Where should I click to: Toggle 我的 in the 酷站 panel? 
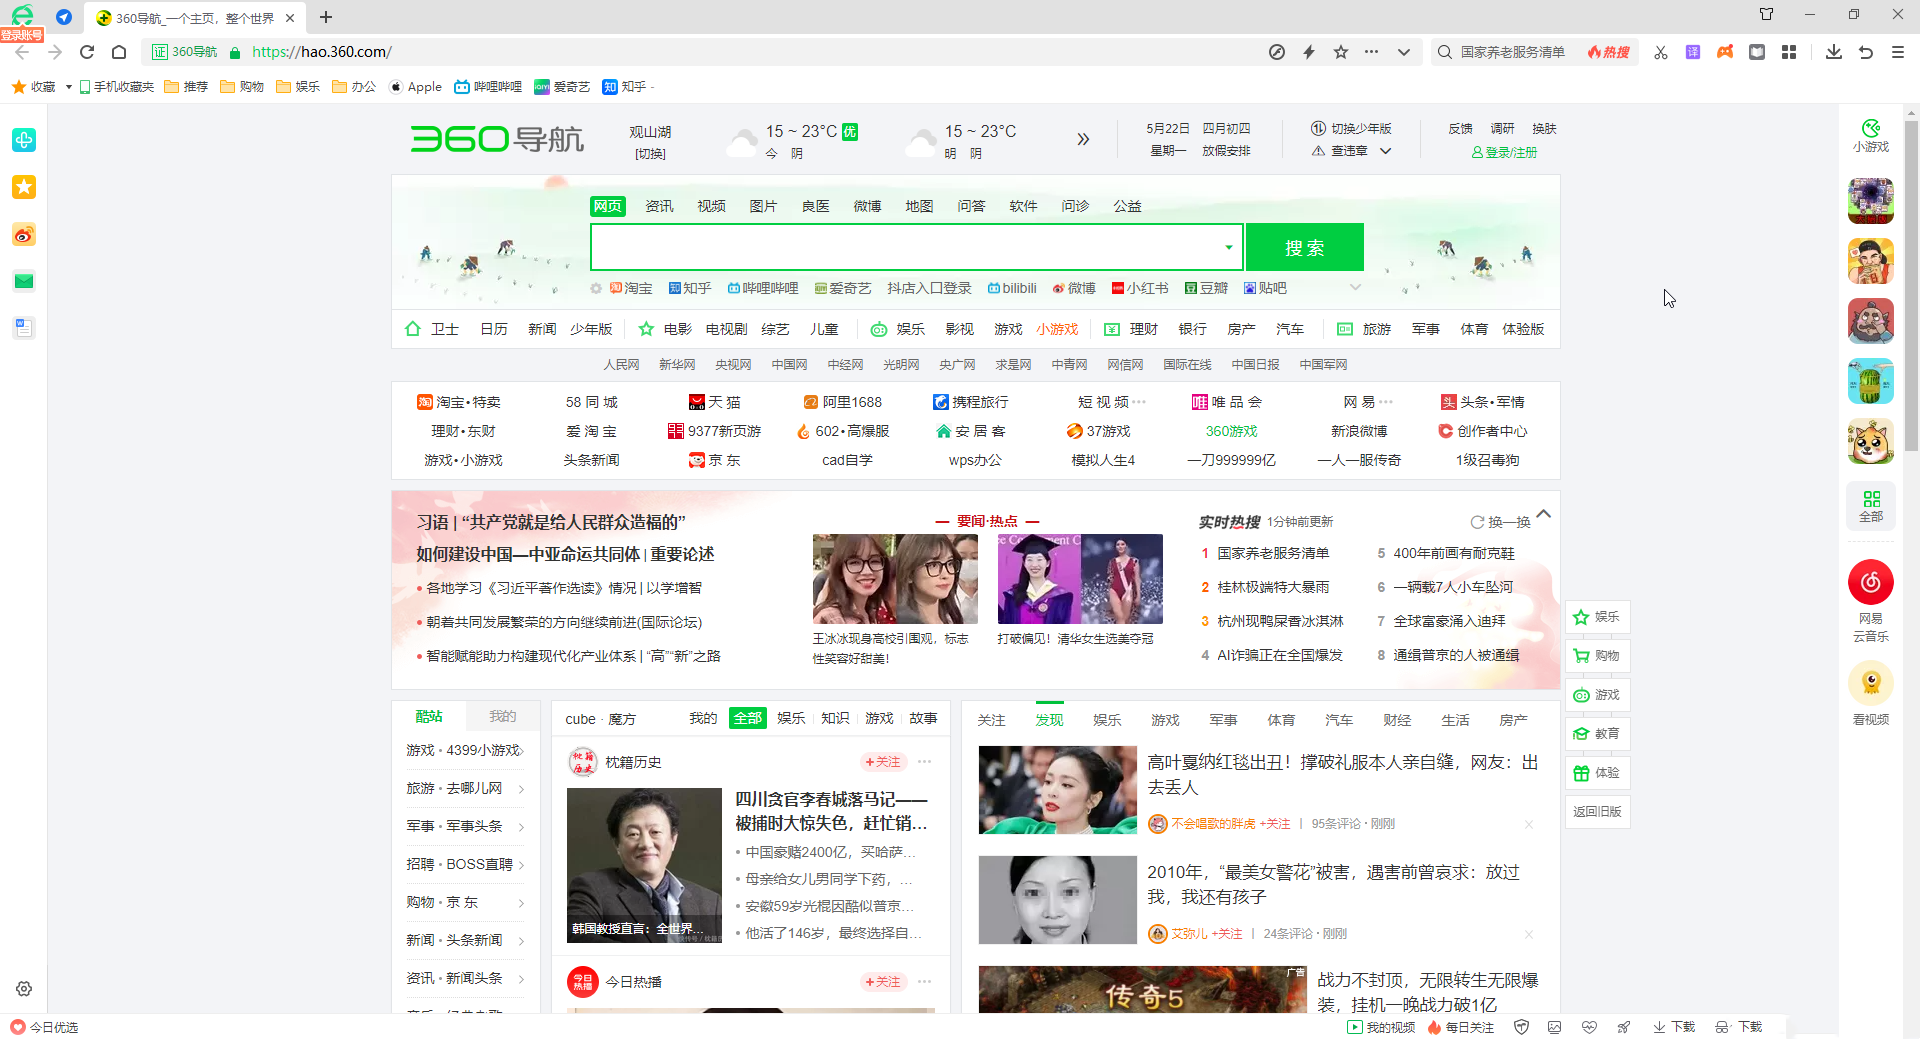point(502,717)
